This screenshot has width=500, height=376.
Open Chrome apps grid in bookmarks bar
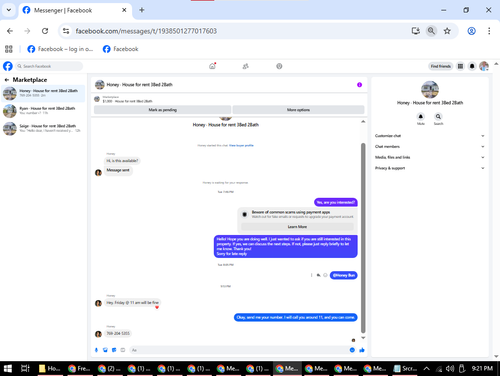click(9, 49)
